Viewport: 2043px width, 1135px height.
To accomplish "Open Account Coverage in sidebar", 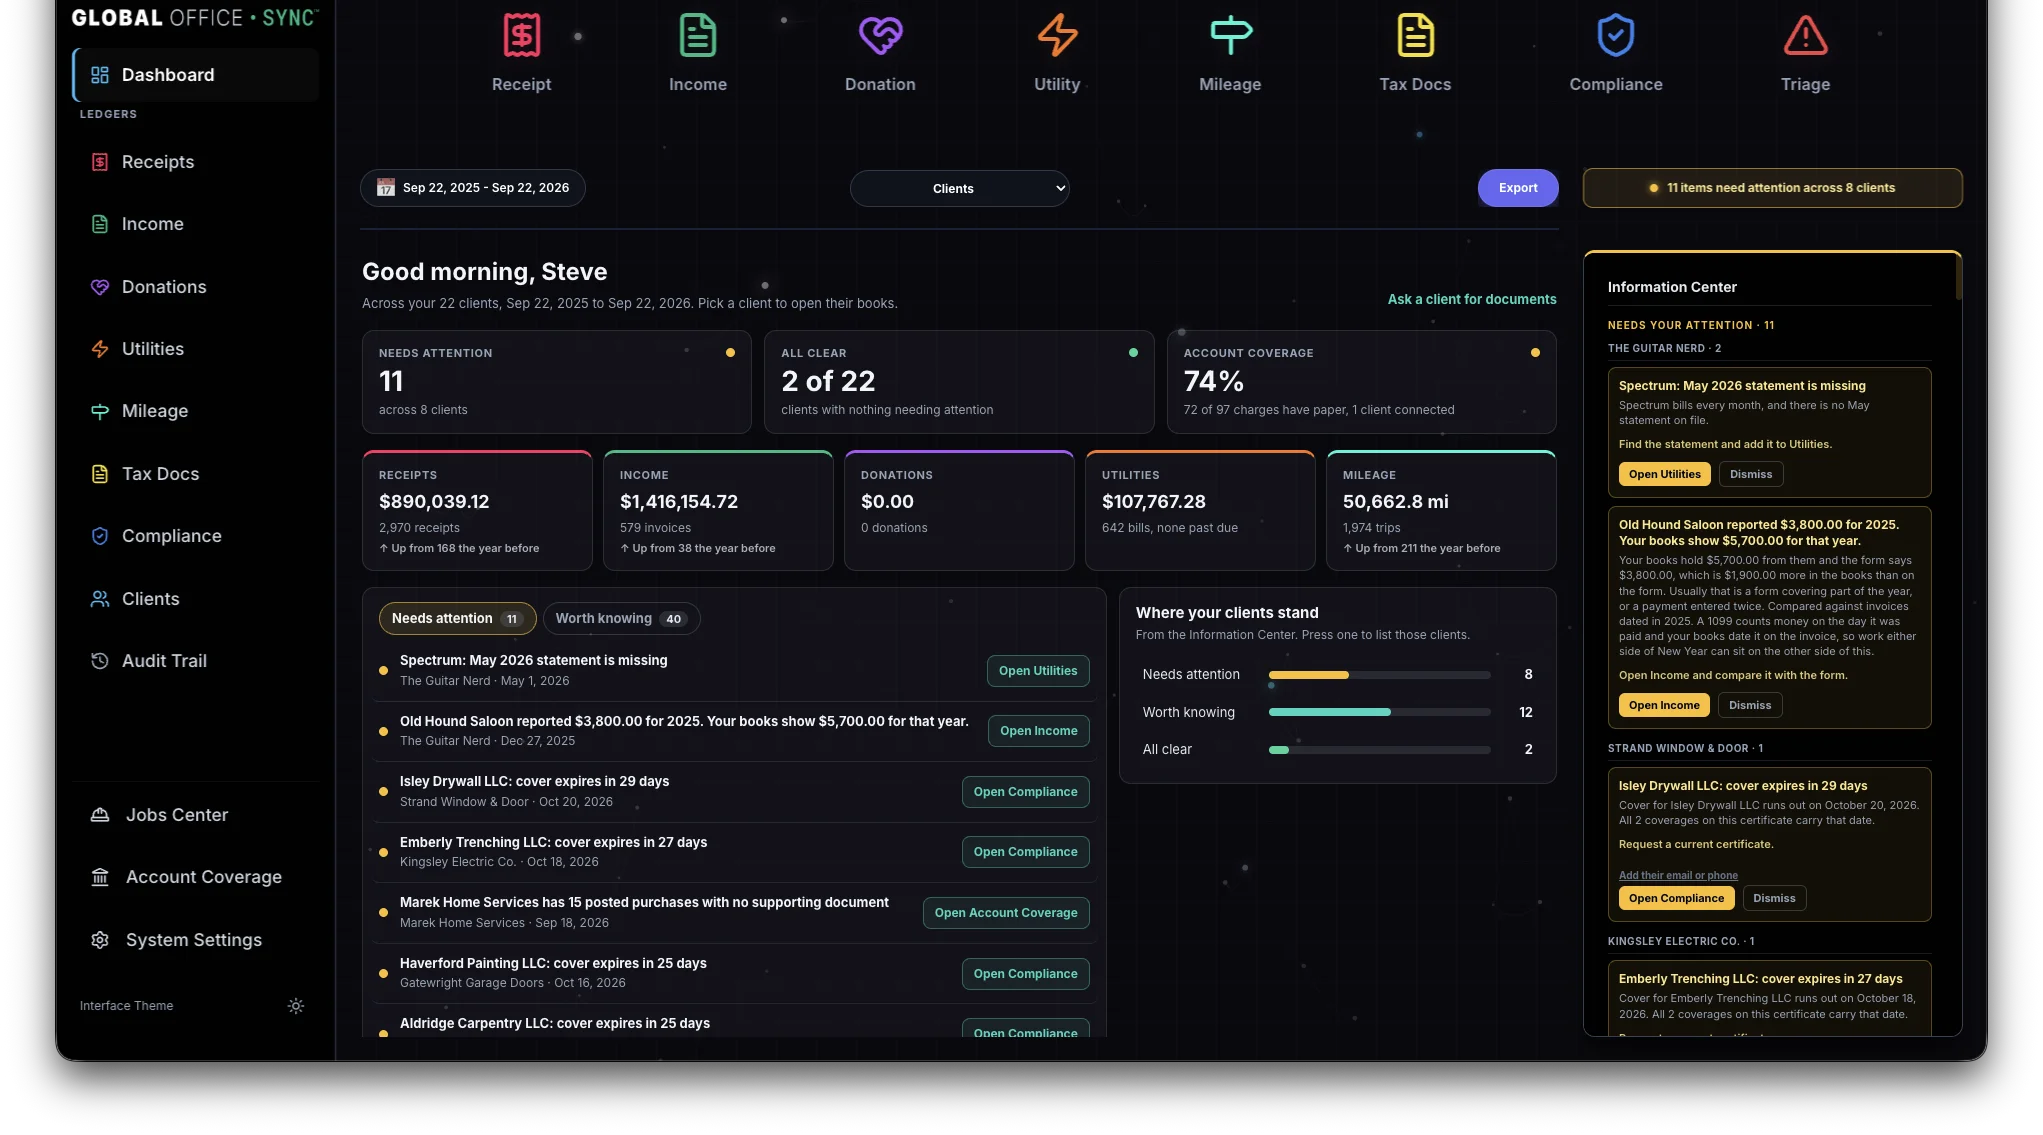I will [196, 877].
